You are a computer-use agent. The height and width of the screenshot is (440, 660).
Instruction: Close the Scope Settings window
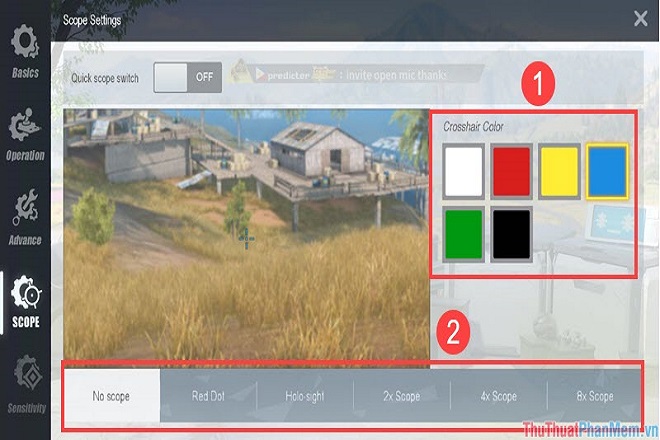click(641, 19)
